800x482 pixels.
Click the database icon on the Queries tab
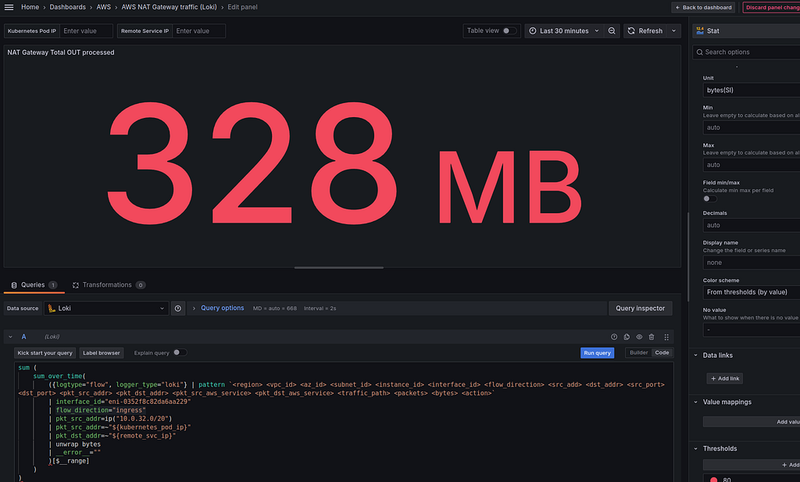[x=14, y=285]
